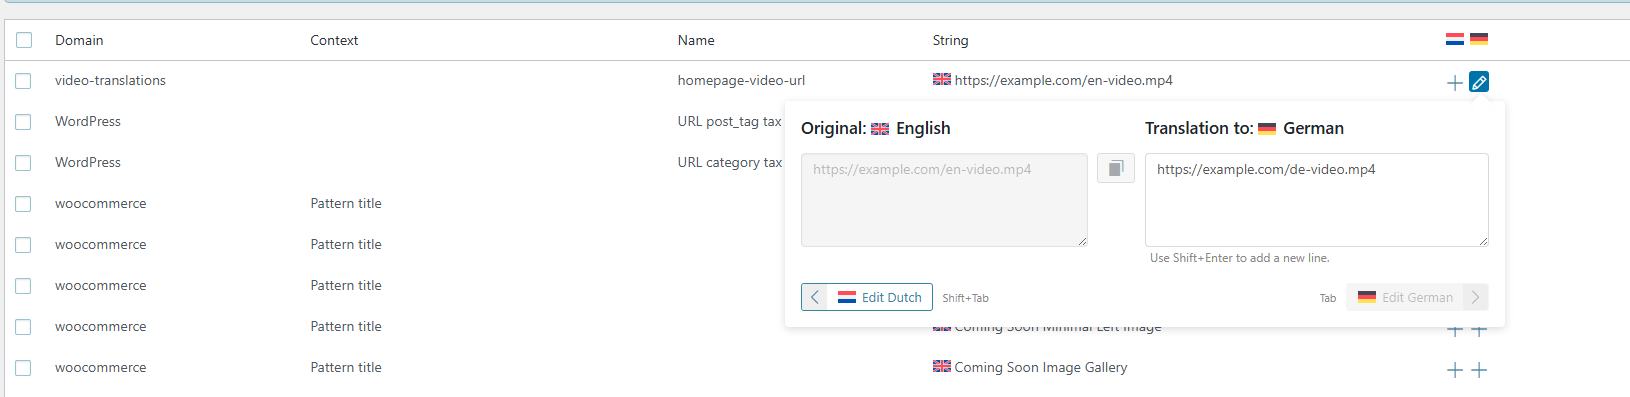Check the WordPress URL category row checkbox
The width and height of the screenshot is (1630, 397).
[24, 163]
